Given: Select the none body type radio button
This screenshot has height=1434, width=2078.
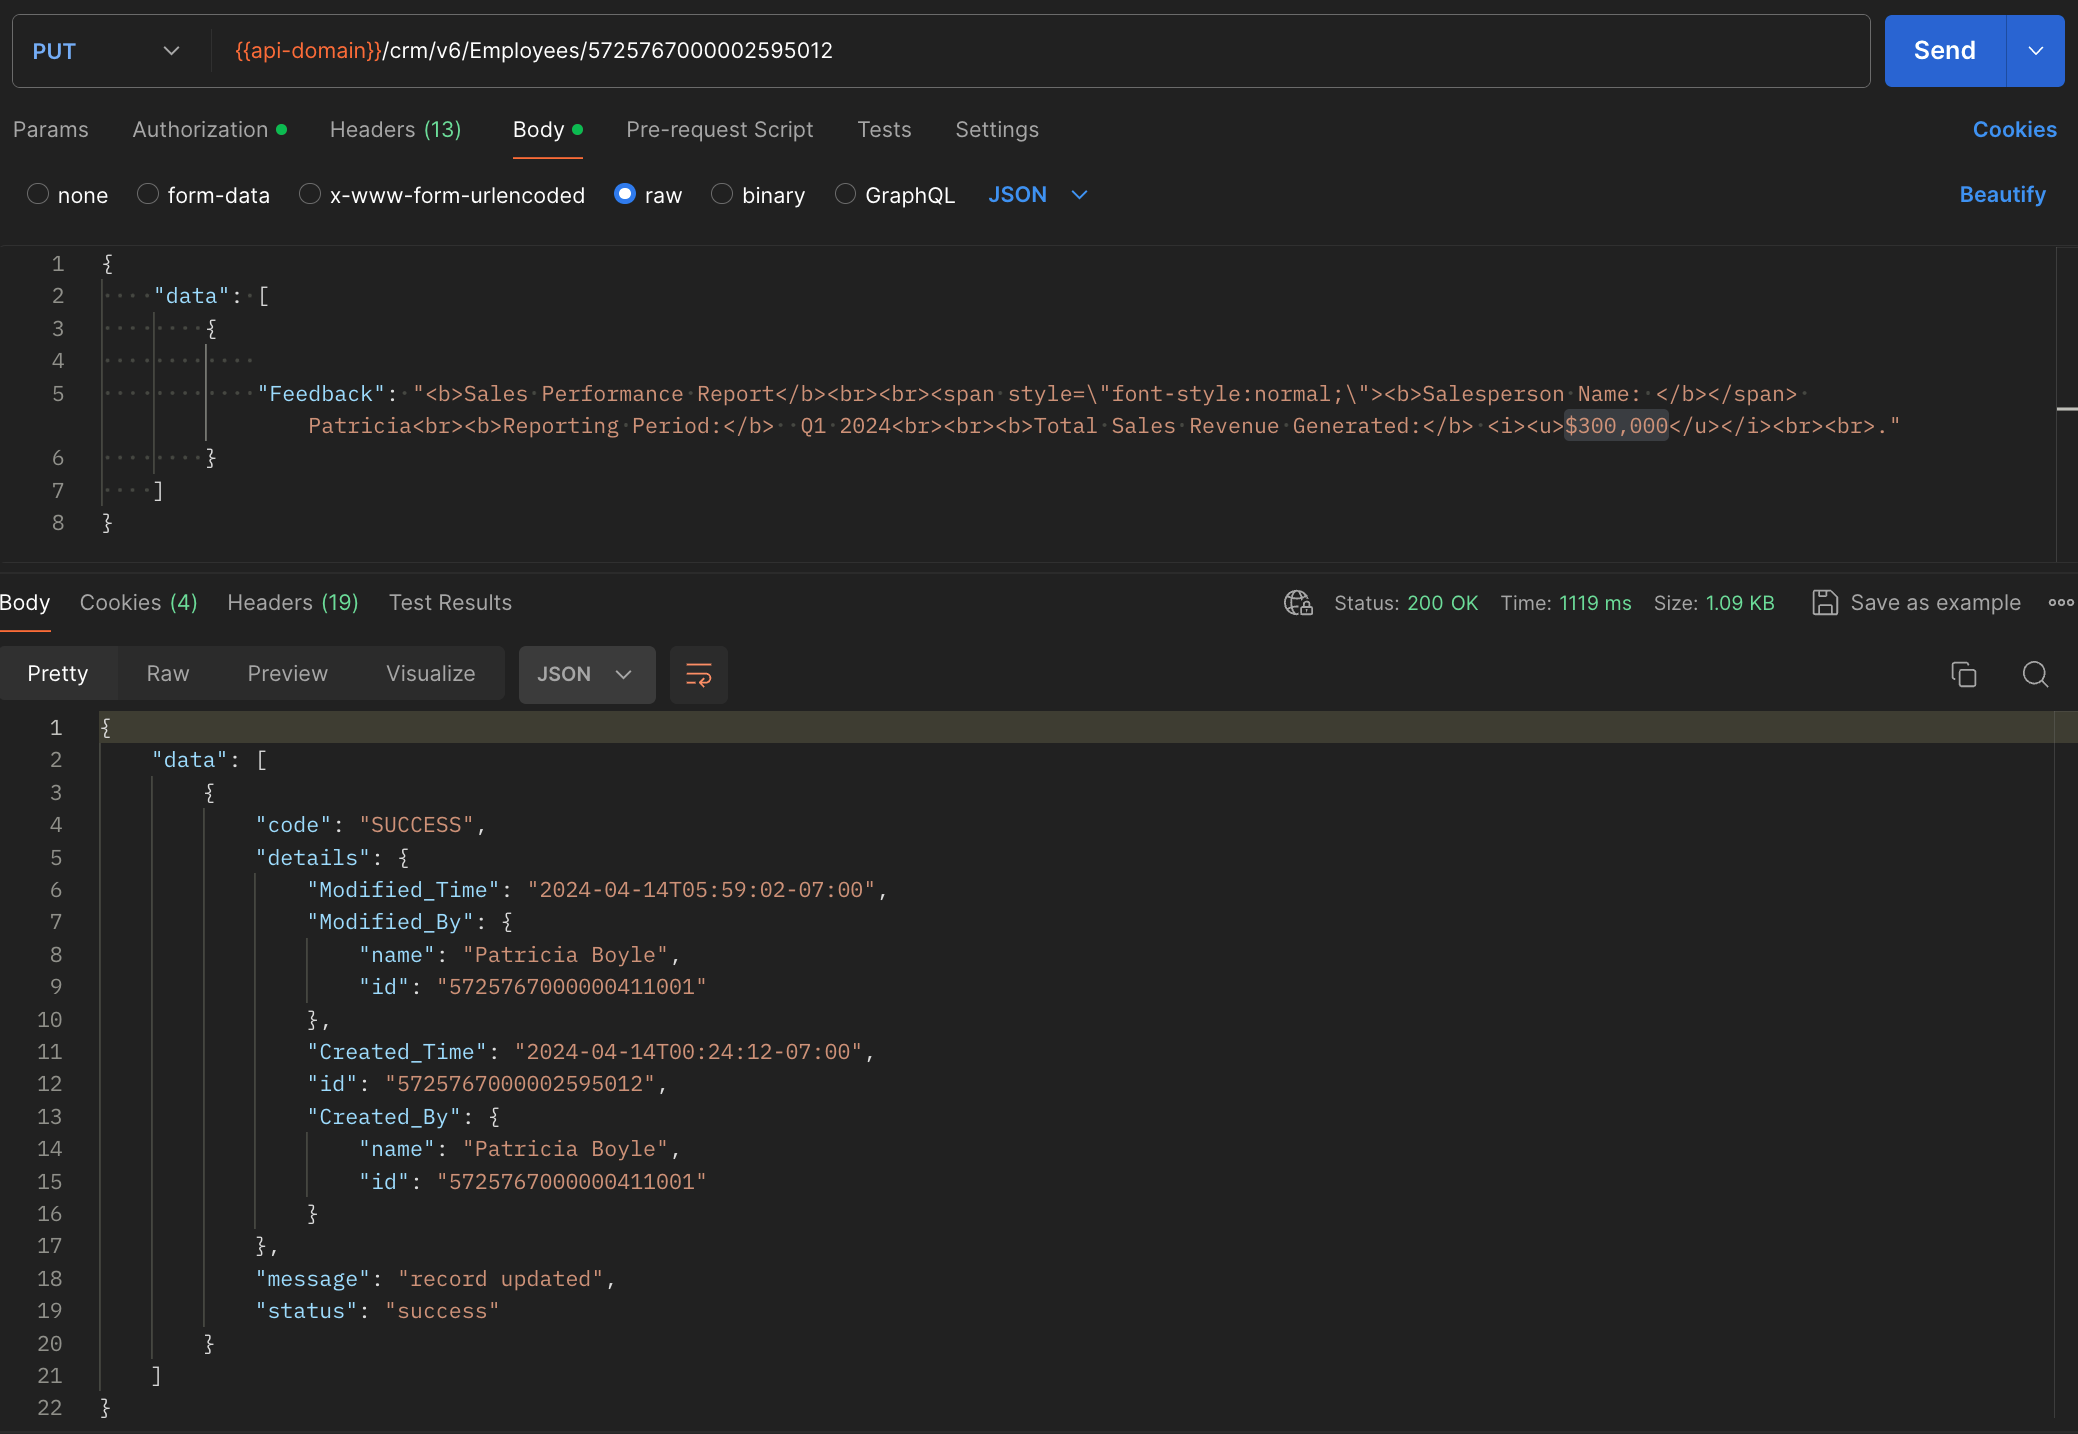Looking at the screenshot, I should tap(38, 195).
